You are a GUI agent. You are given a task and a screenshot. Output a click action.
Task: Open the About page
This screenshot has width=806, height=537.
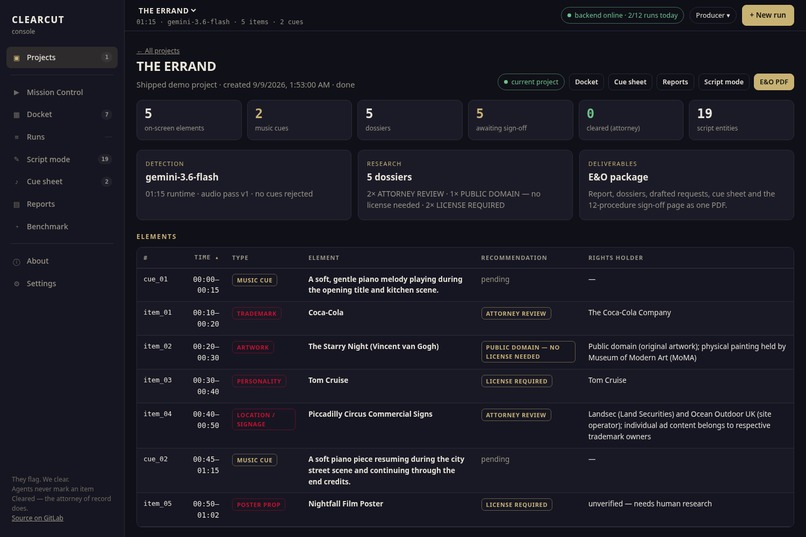(x=62, y=262)
